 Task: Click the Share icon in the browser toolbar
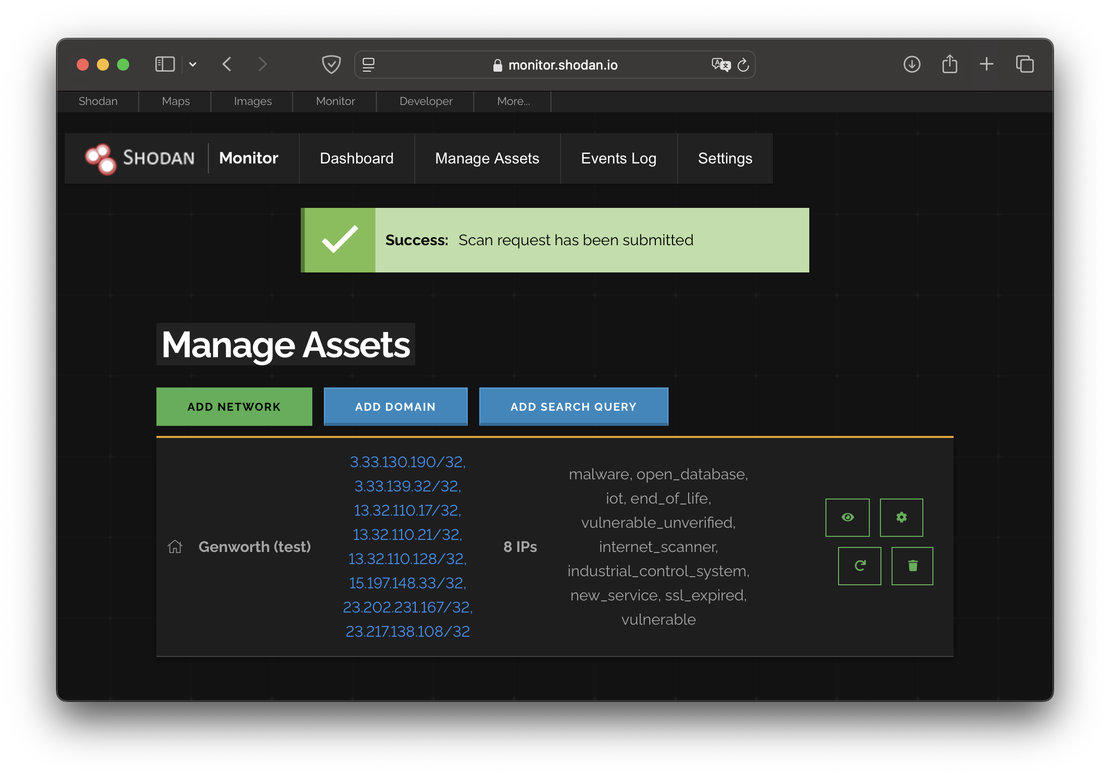[948, 63]
